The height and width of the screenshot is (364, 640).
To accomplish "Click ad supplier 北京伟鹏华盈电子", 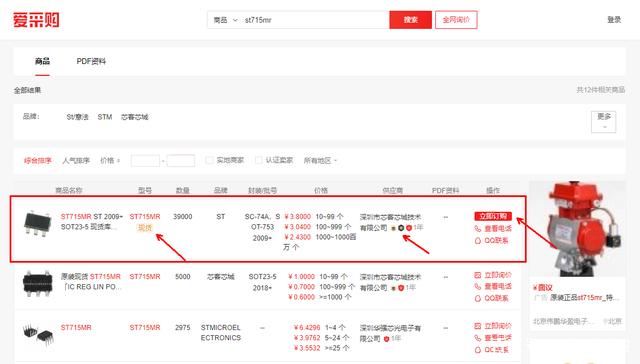I will 563,322.
